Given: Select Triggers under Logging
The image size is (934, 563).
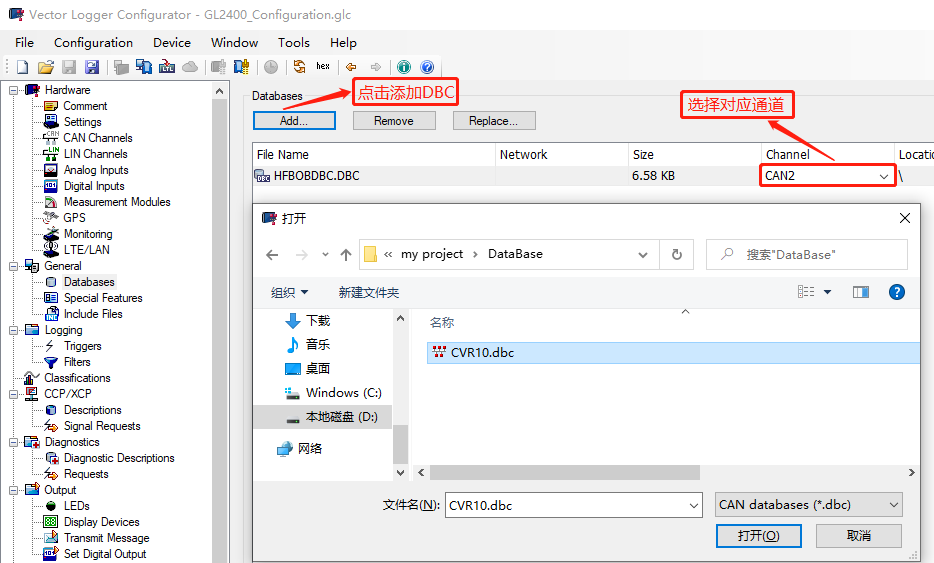Looking at the screenshot, I should tap(83, 346).
